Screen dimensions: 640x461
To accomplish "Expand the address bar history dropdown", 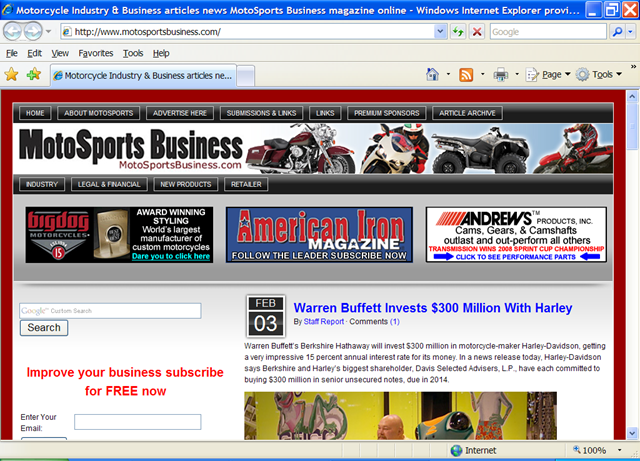I will click(x=440, y=31).
